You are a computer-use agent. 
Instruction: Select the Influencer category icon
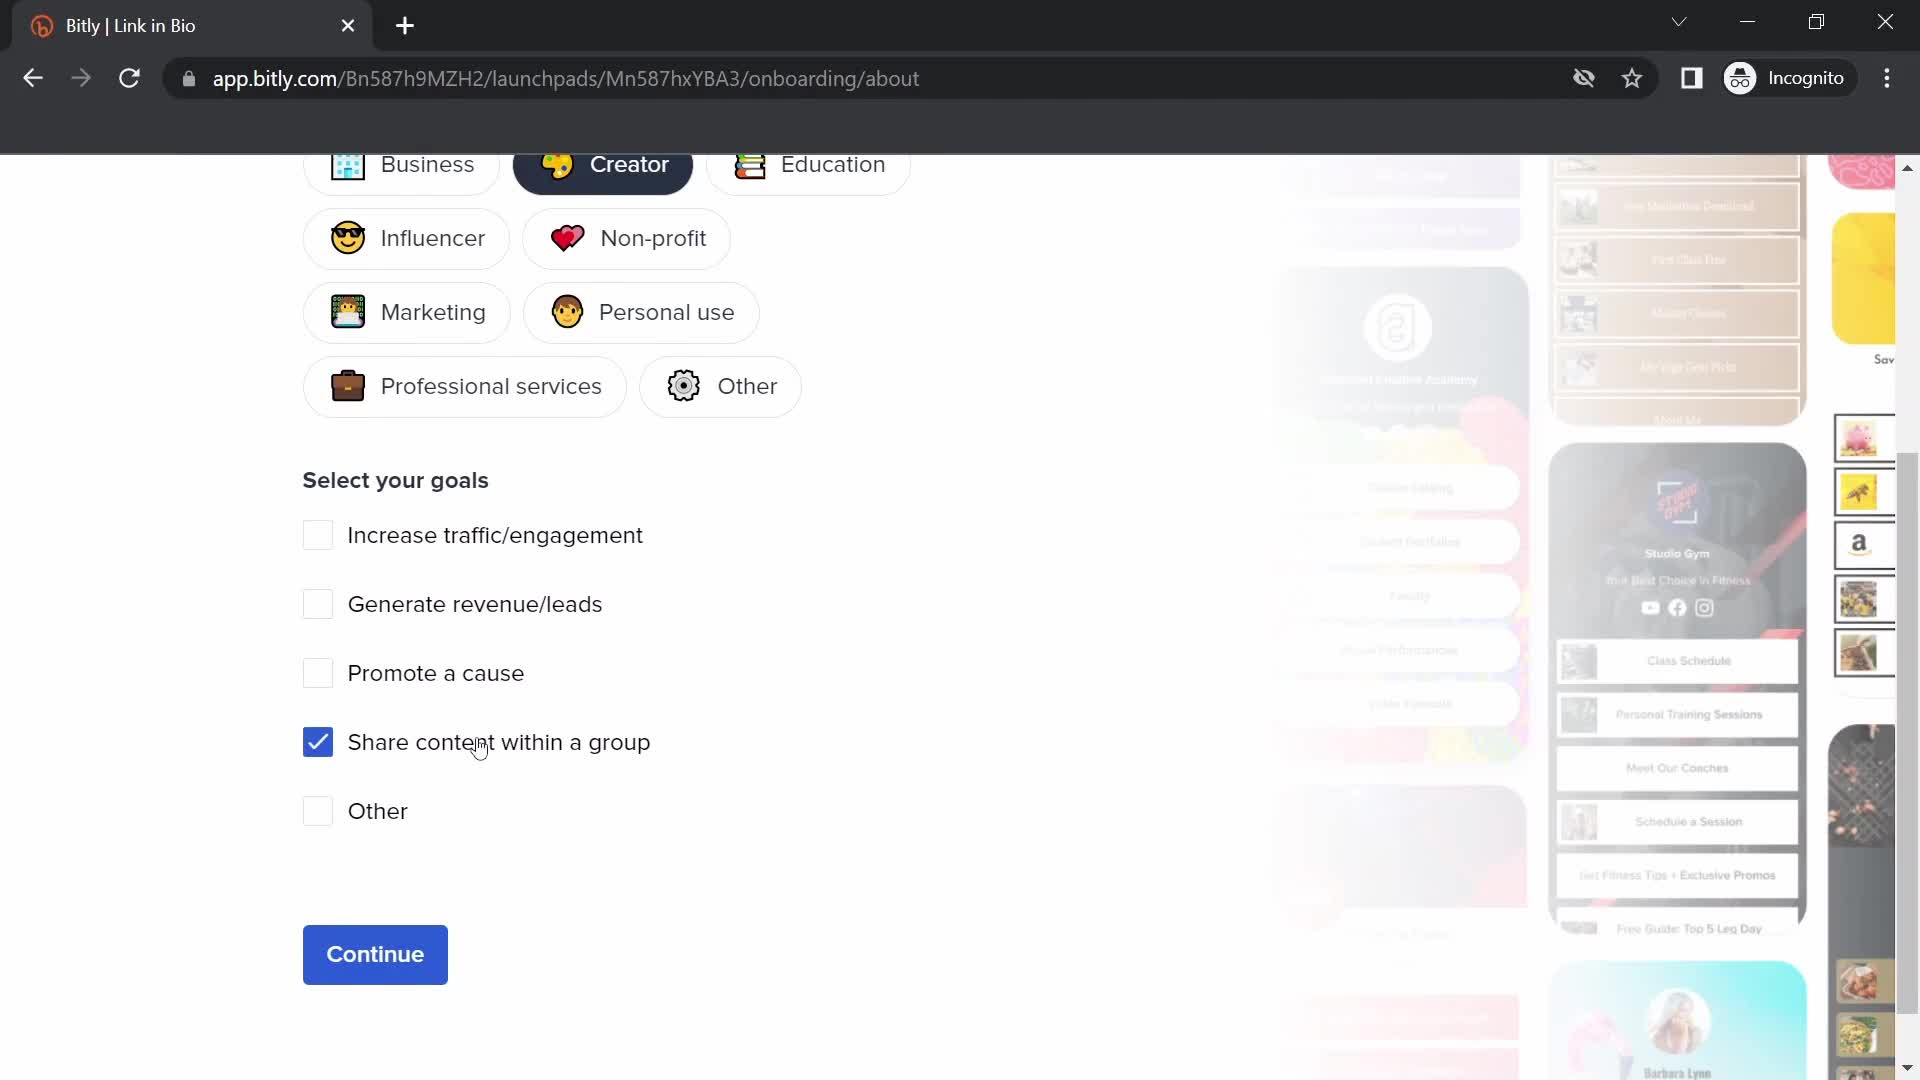(348, 237)
